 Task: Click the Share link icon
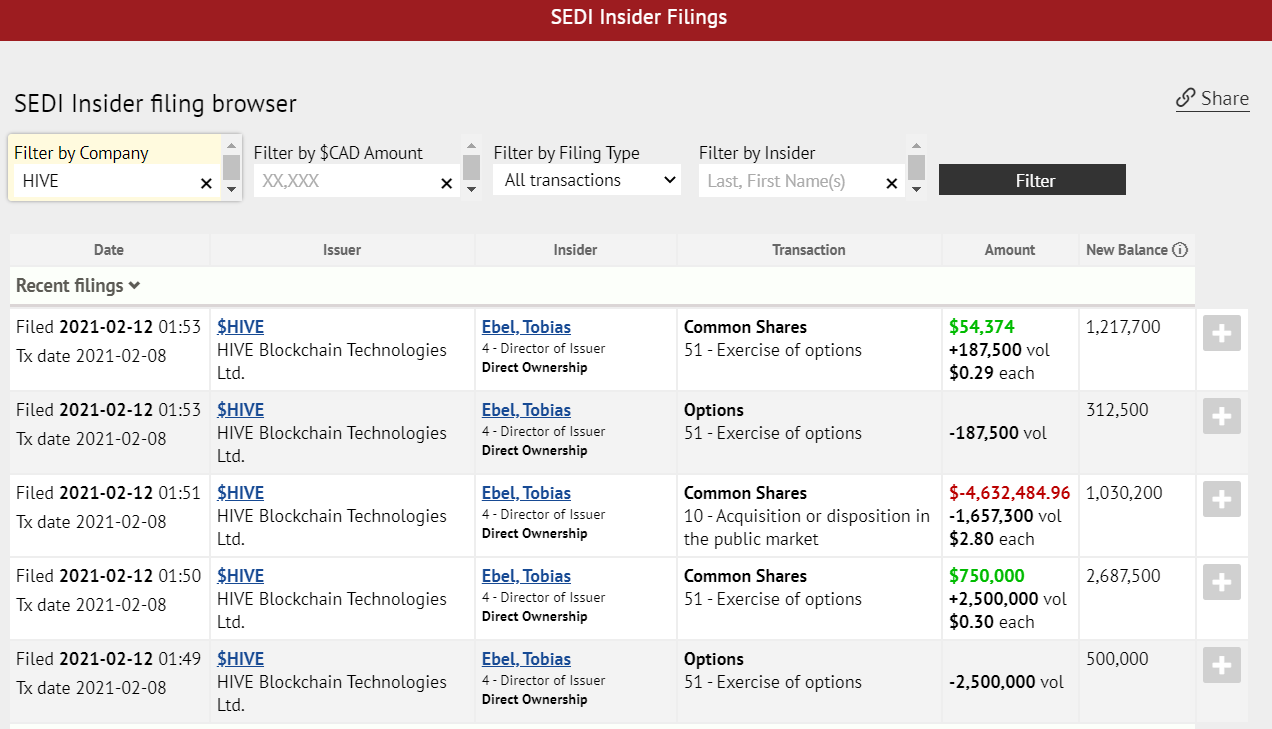(x=1186, y=98)
